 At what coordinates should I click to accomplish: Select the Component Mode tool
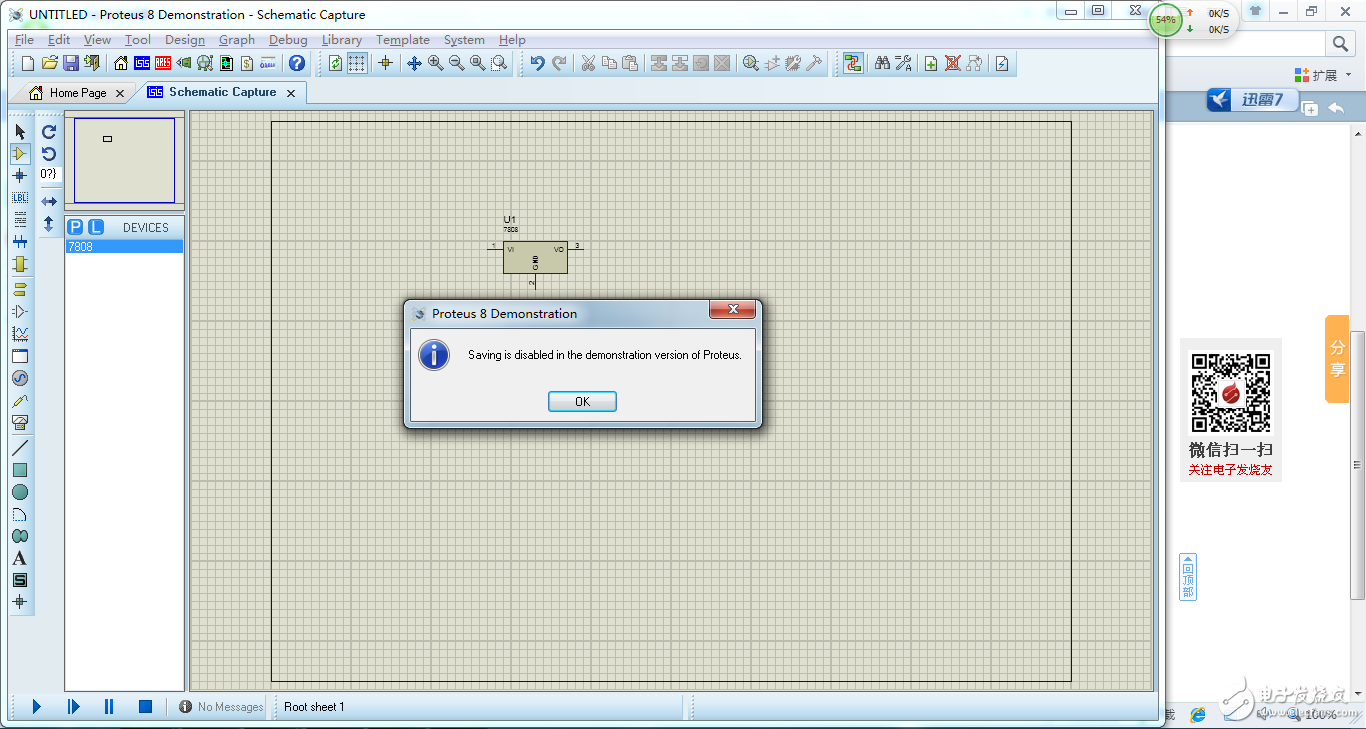coord(20,153)
